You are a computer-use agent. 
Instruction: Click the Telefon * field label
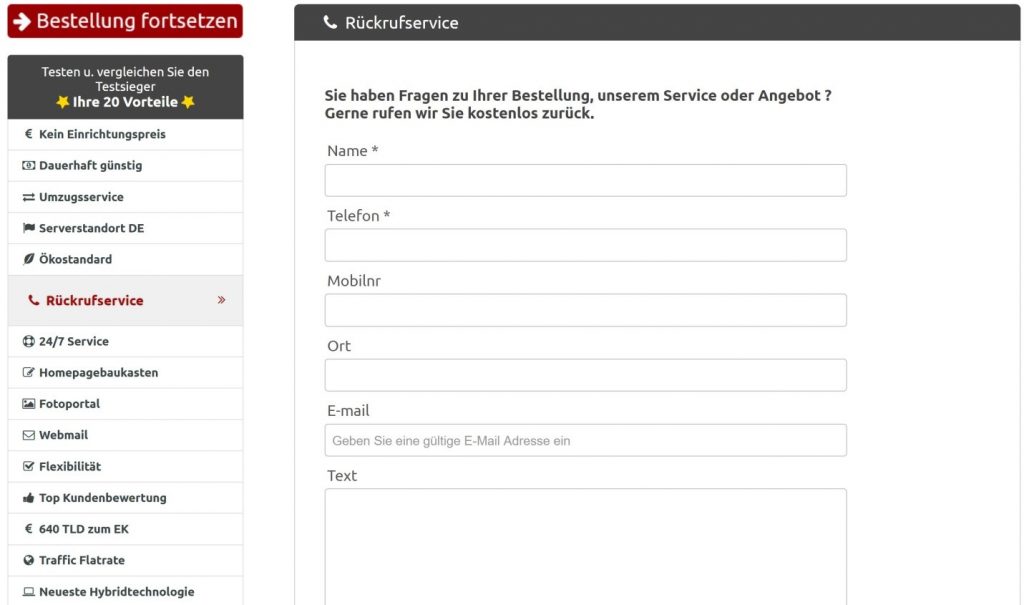359,216
